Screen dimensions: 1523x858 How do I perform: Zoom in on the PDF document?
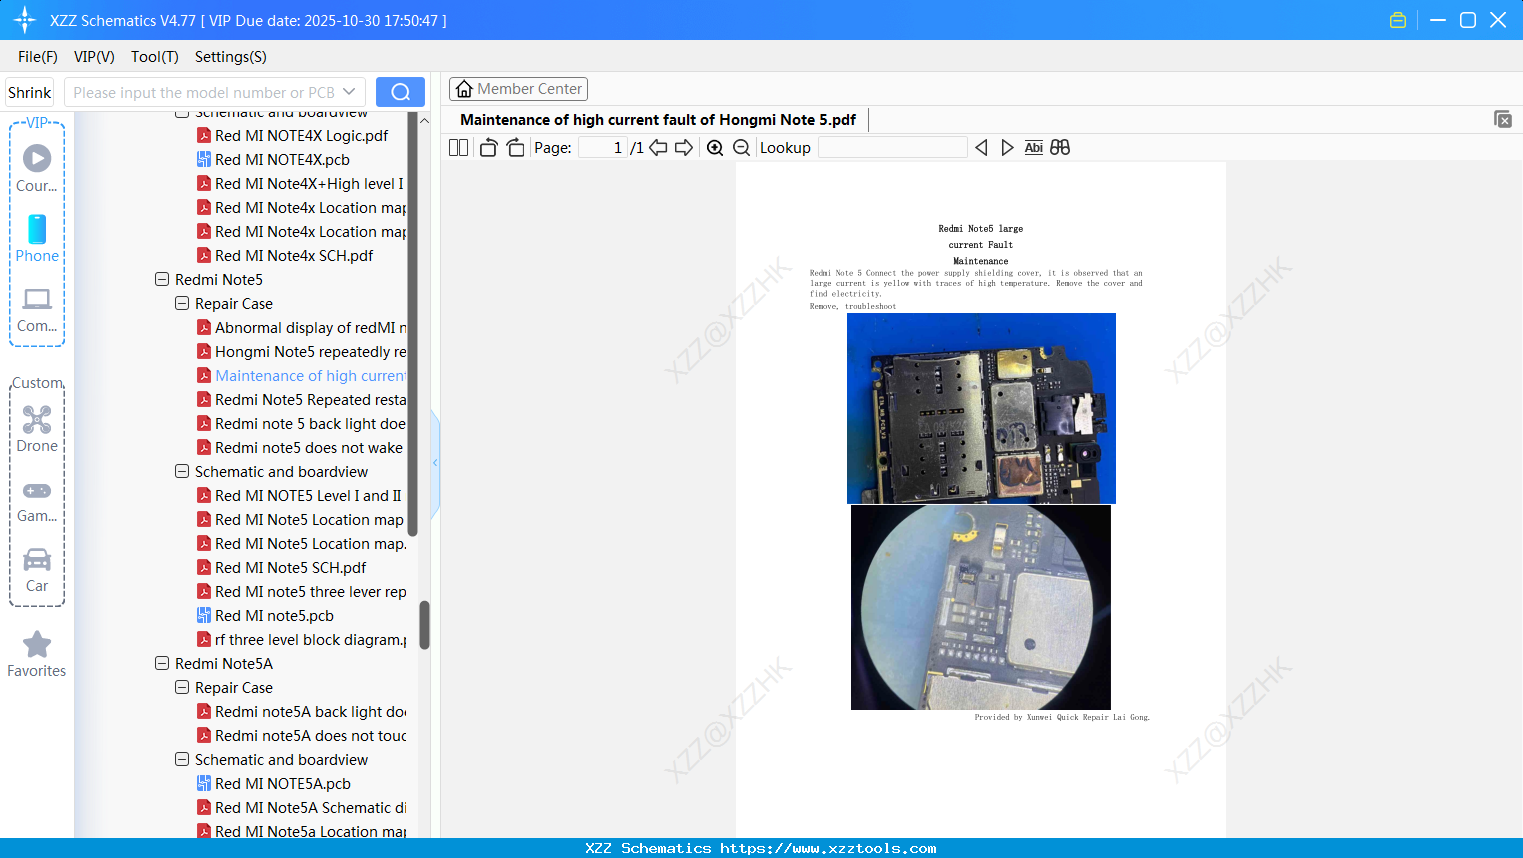tap(715, 146)
